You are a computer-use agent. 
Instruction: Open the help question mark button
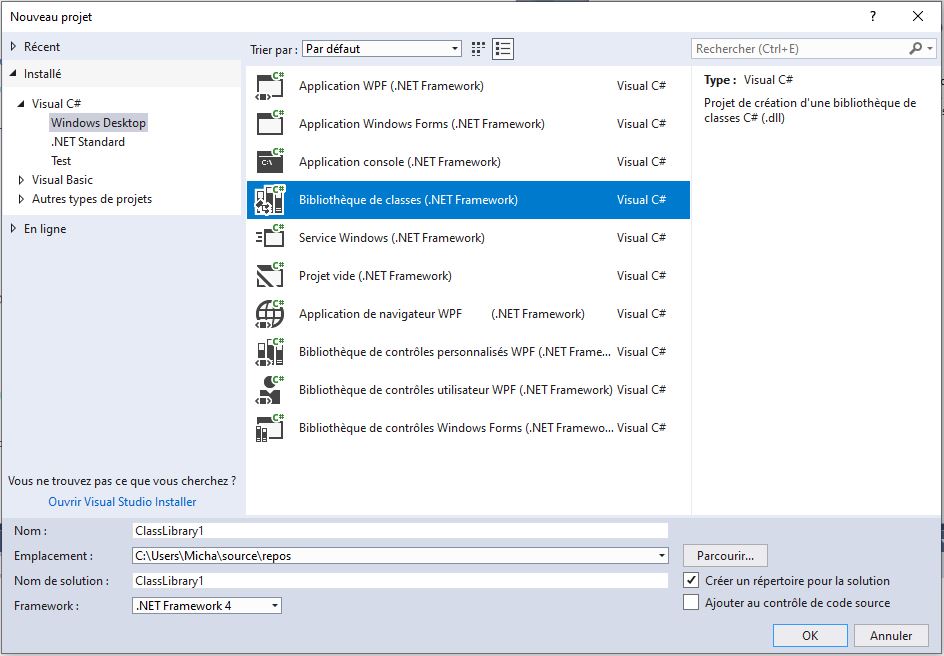pyautogui.click(x=873, y=16)
